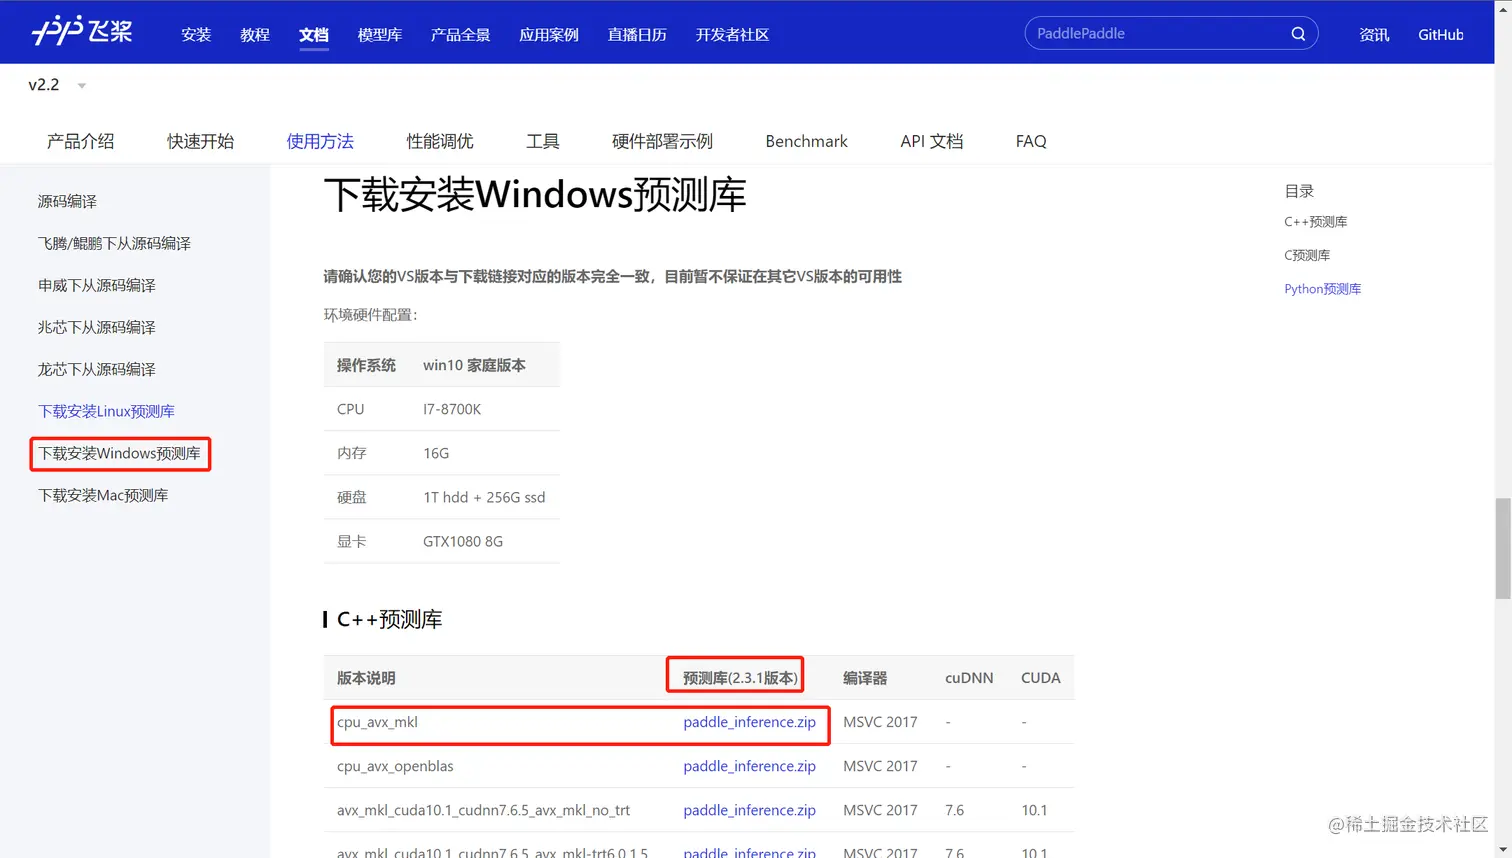Switch to the Benchmark tab
This screenshot has height=858, width=1512.
click(x=806, y=141)
